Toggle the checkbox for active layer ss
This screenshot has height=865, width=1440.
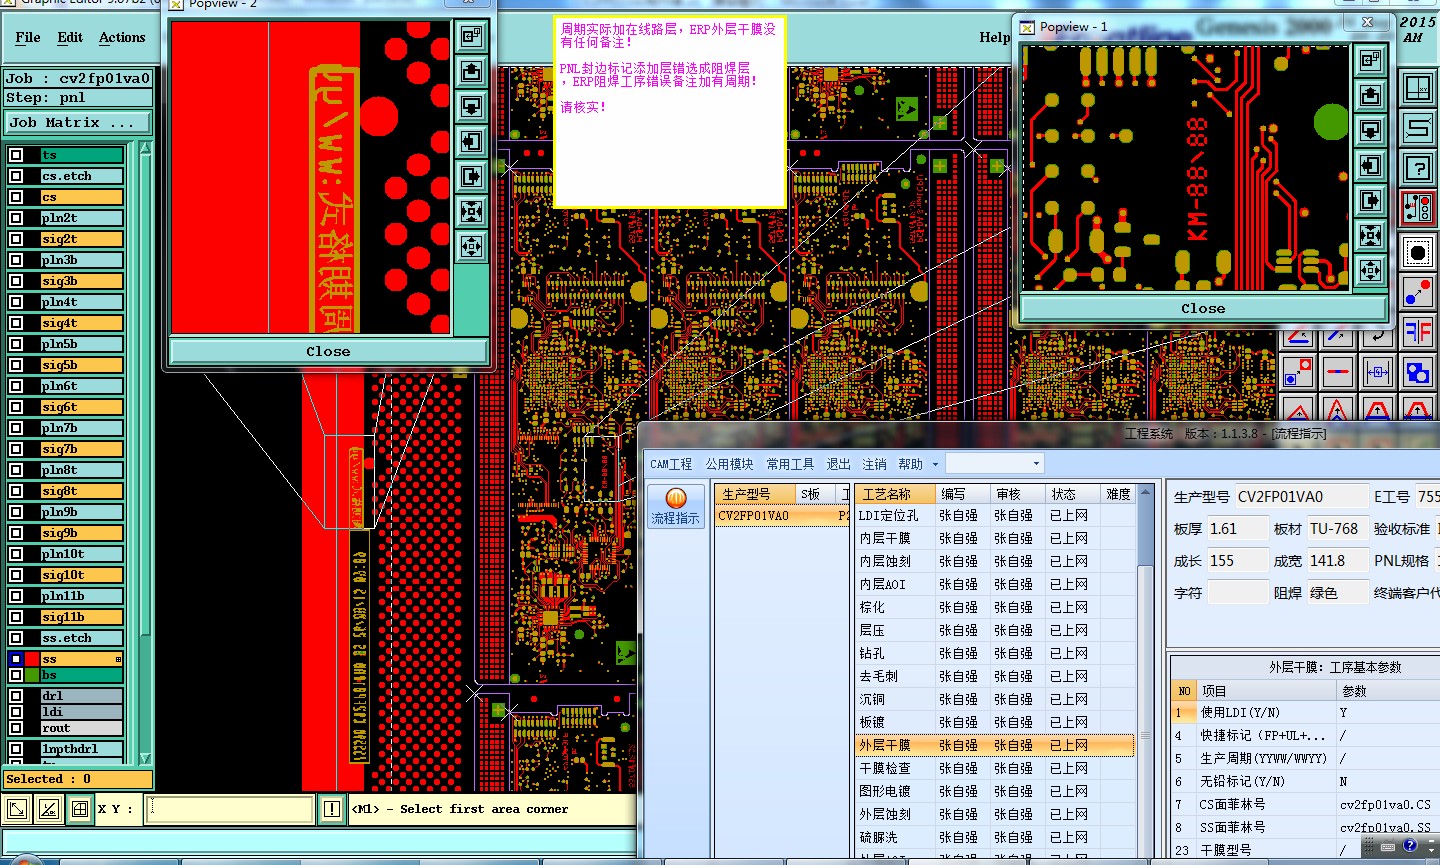(16, 659)
